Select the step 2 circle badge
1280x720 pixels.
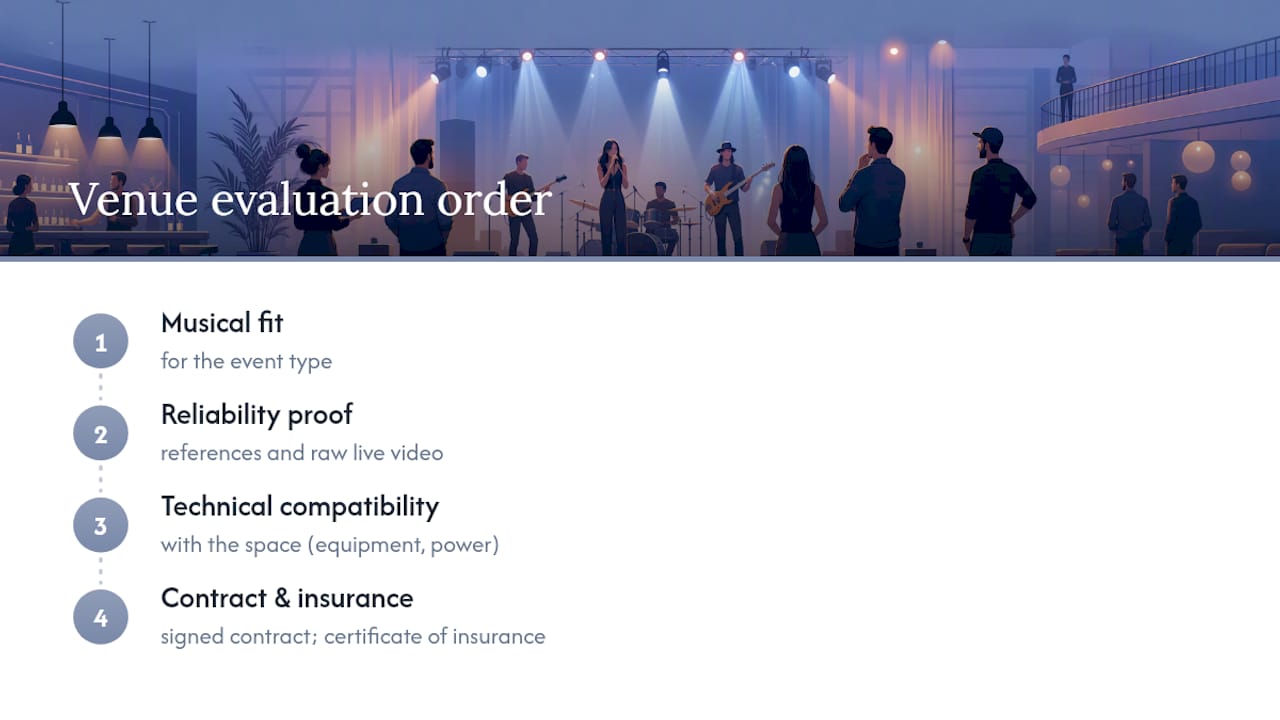click(x=100, y=434)
